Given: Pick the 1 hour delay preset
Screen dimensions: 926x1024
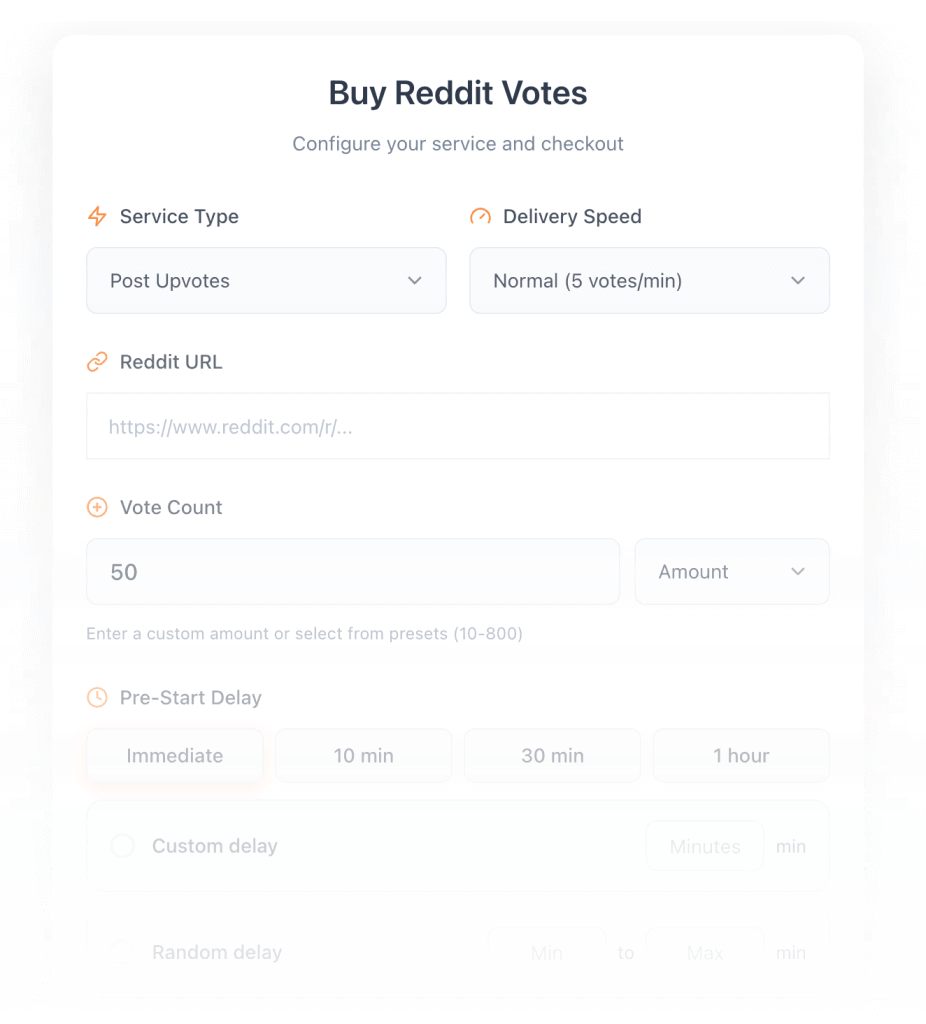Looking at the screenshot, I should [741, 756].
